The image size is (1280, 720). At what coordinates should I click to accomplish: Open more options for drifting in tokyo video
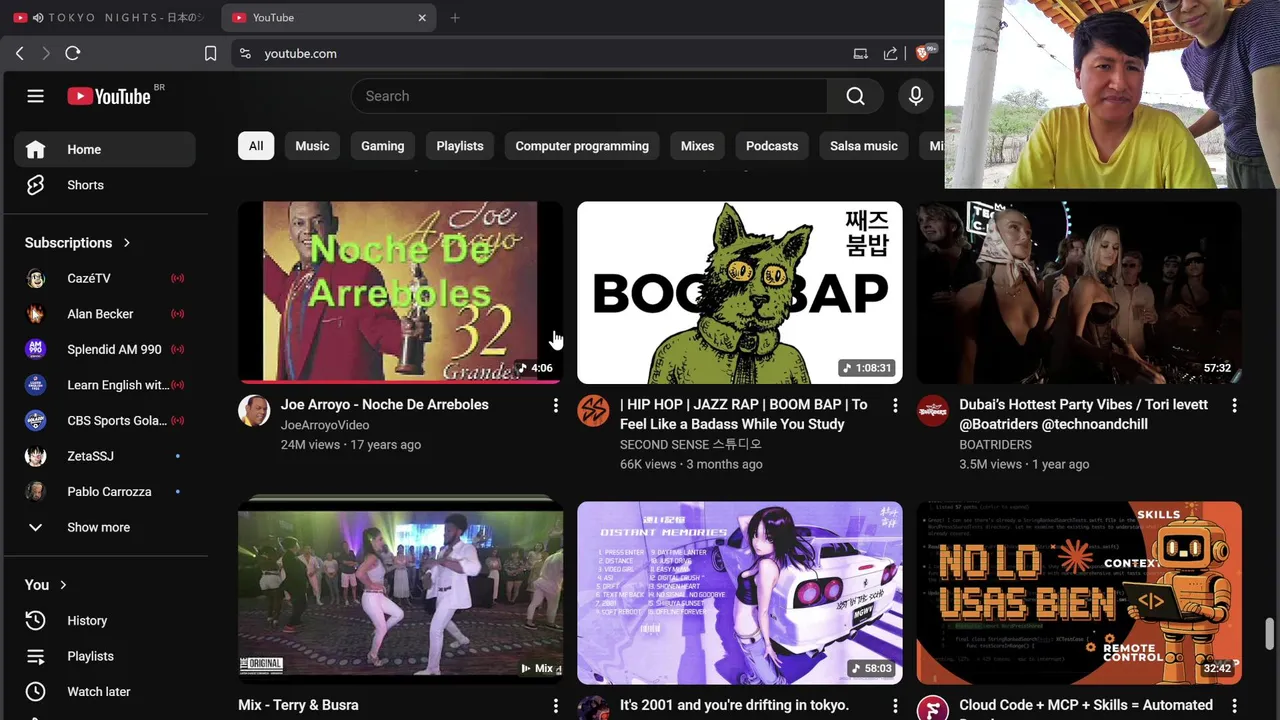click(895, 706)
